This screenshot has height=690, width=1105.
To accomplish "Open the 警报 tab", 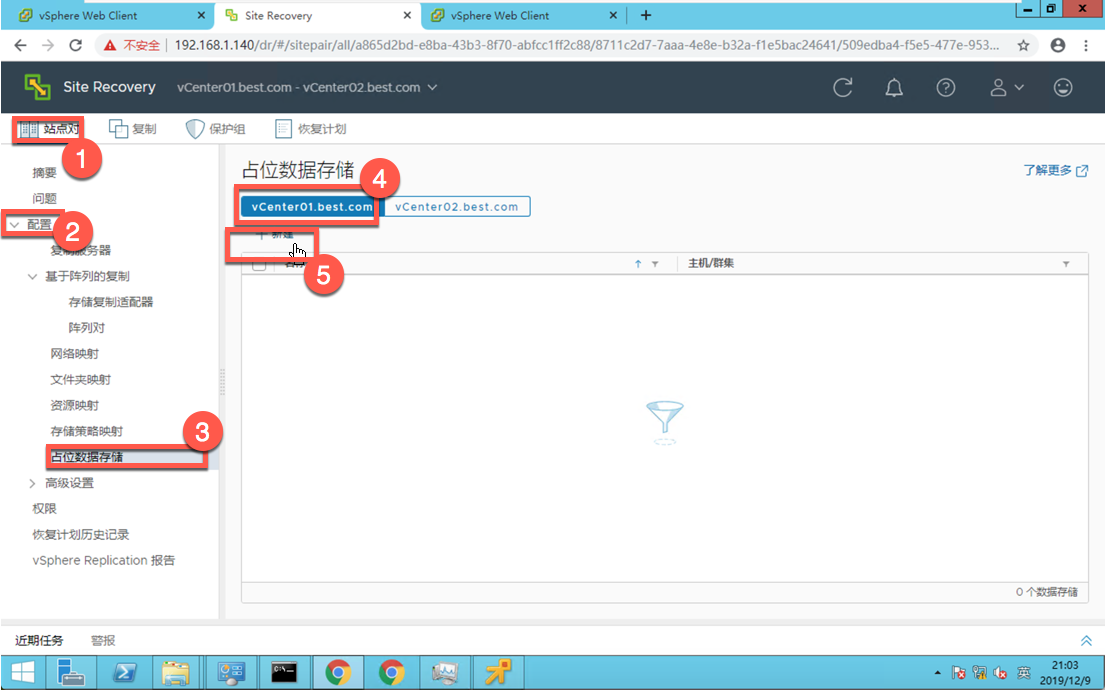I will coord(103,640).
